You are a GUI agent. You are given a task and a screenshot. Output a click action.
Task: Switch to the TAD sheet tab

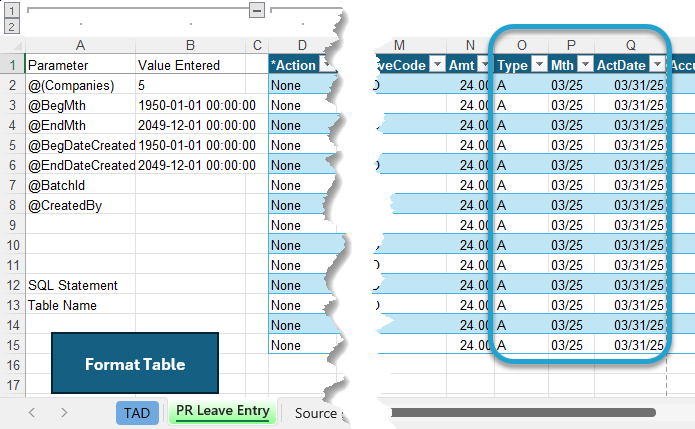coord(137,413)
